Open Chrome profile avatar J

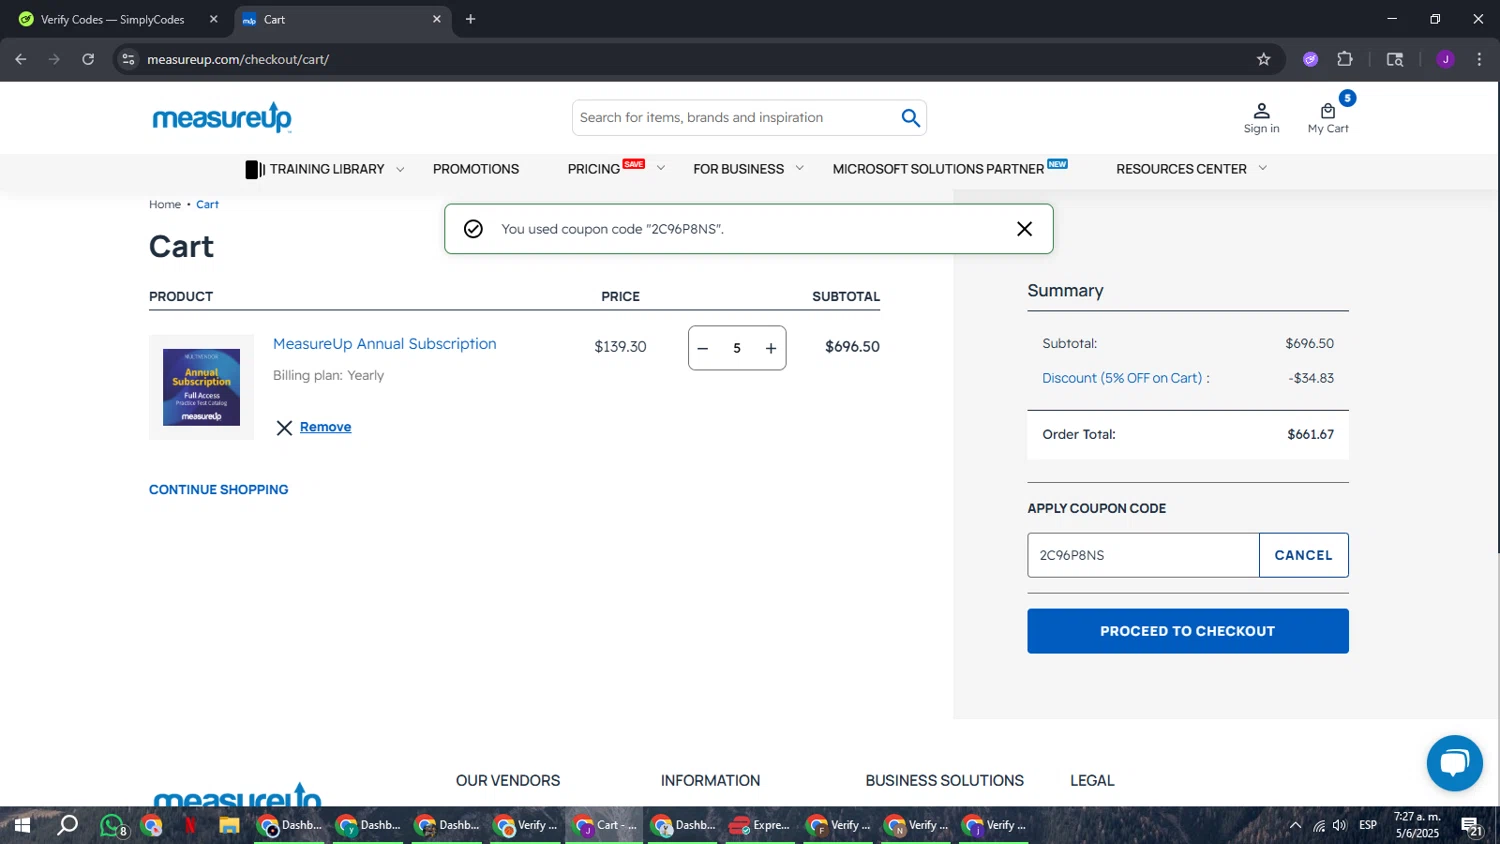[x=1445, y=59]
